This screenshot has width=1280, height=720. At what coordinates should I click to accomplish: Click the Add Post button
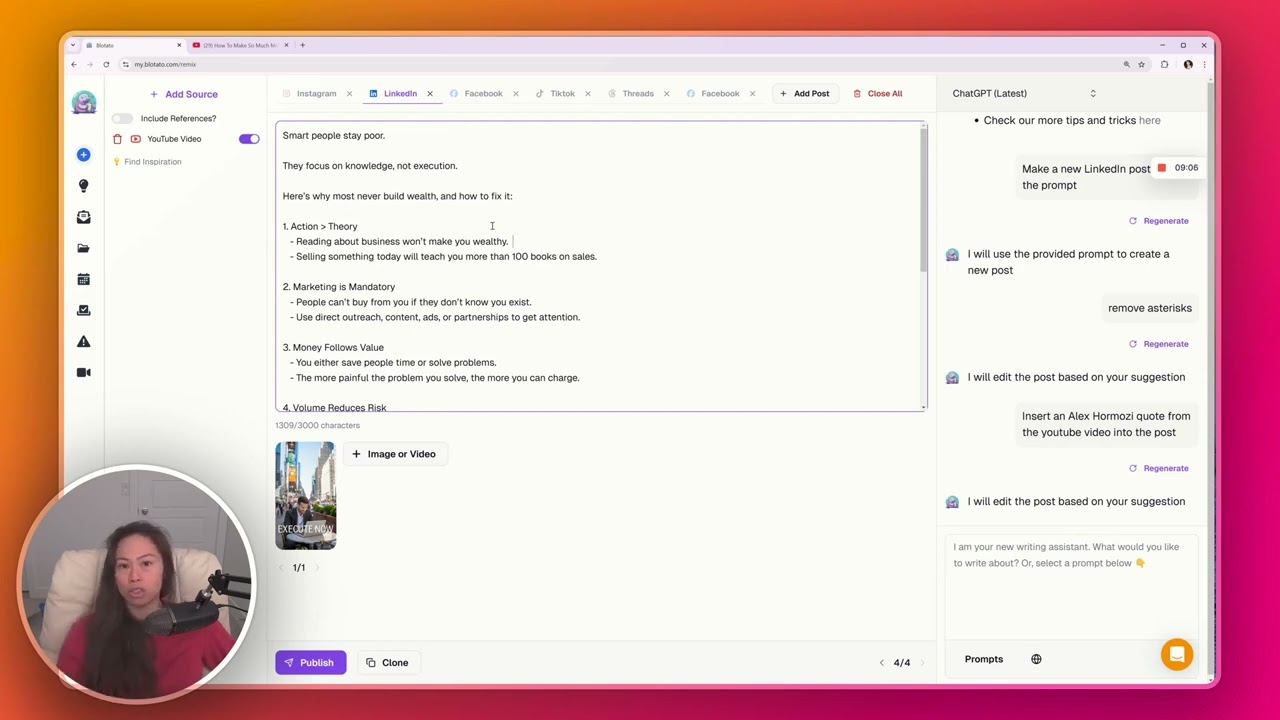click(805, 94)
